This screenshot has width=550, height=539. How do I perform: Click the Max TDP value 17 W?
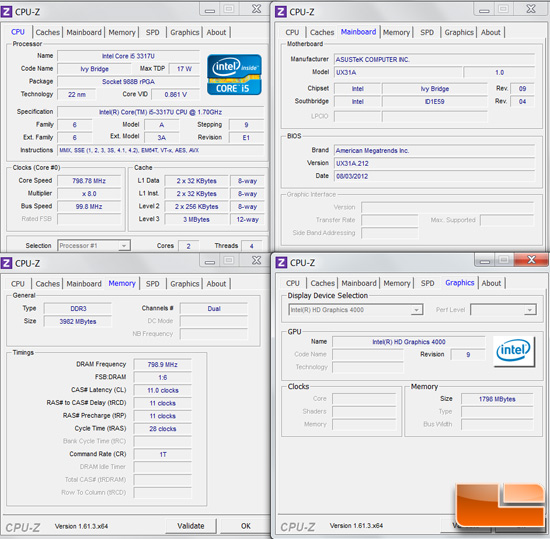pos(184,69)
